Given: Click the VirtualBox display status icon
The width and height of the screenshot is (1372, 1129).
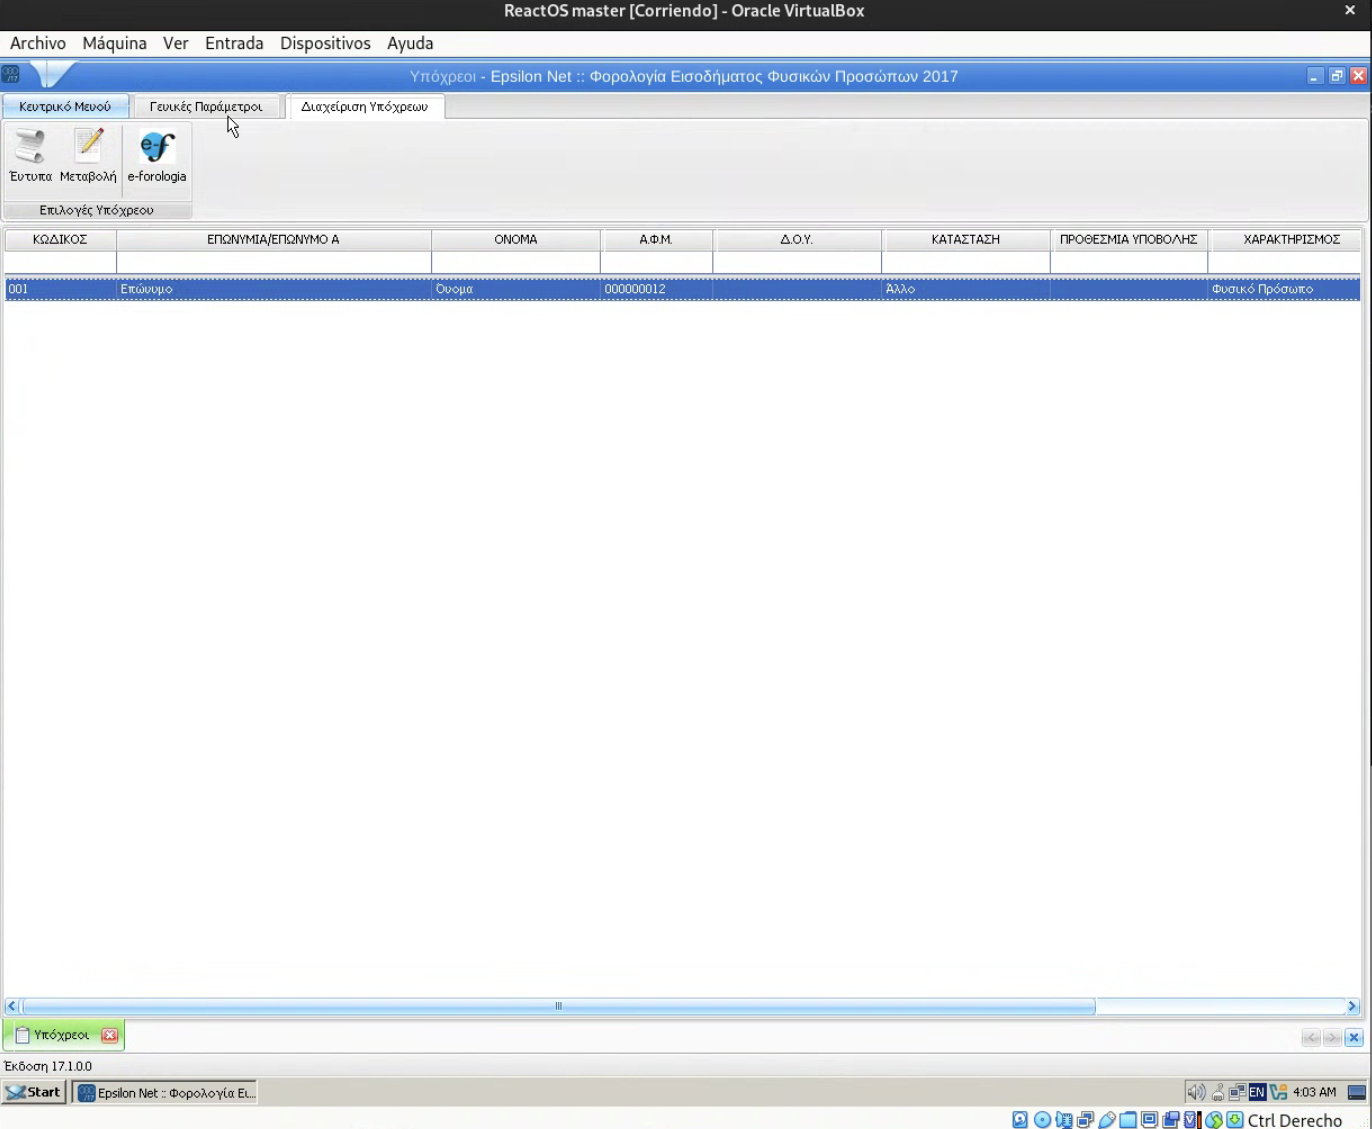Looking at the screenshot, I should [x=1150, y=1120].
